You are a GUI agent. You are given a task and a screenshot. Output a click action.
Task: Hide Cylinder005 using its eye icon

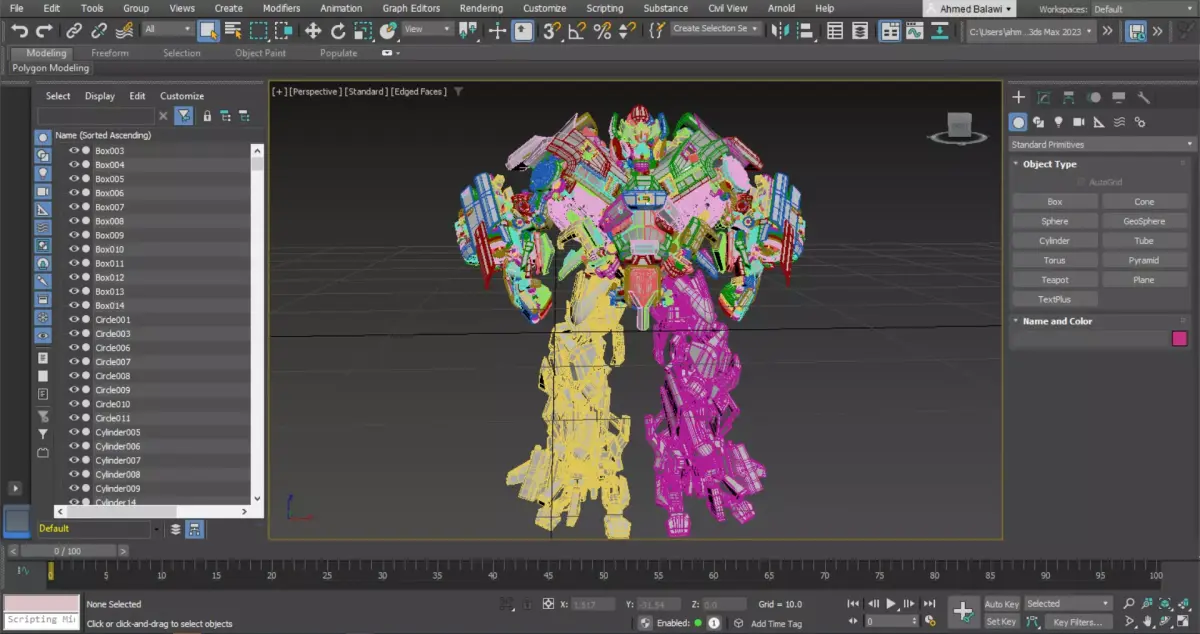(74, 432)
